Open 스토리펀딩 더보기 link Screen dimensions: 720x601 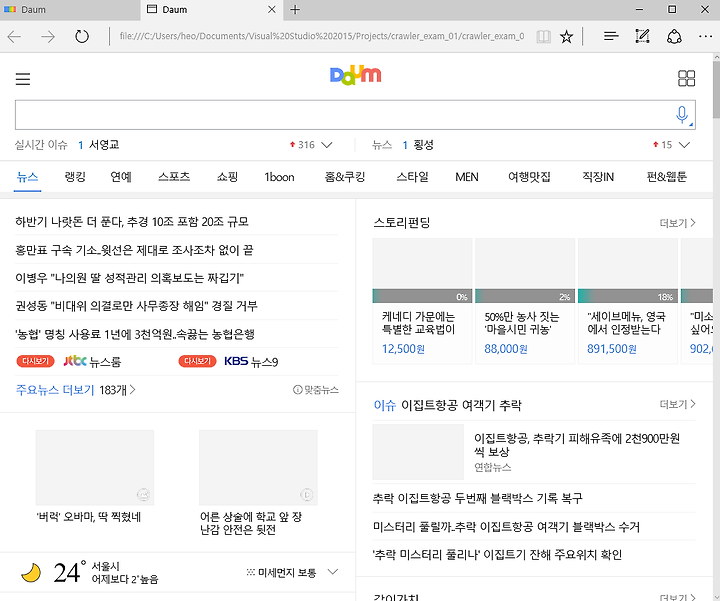(677, 223)
